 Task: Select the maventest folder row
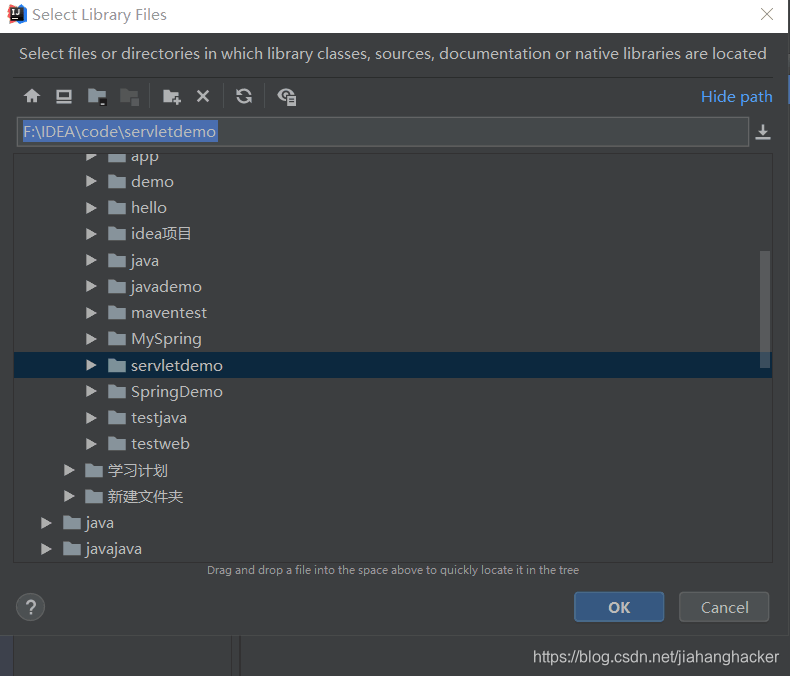click(x=392, y=313)
